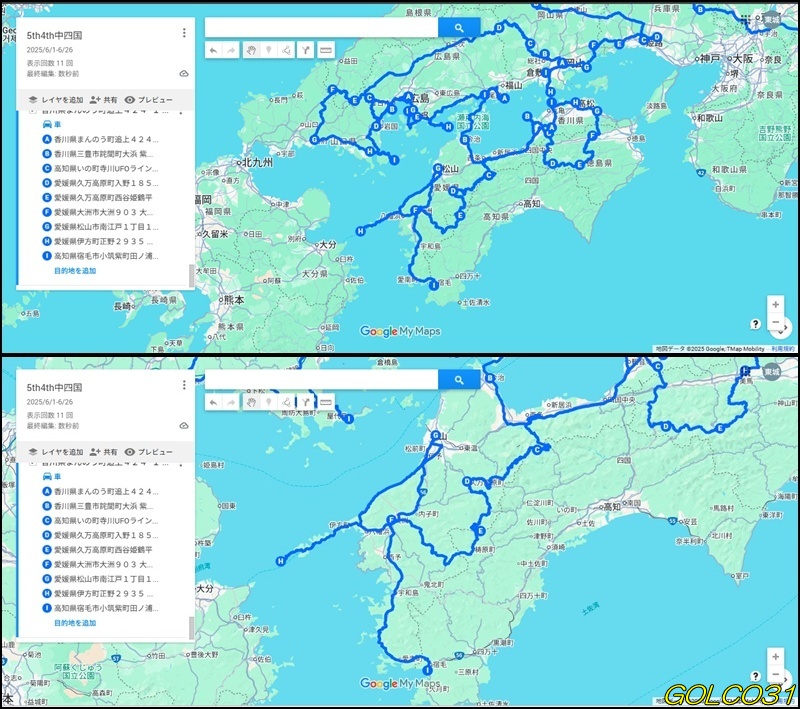Click 共有 share button in the lower panel

[103, 452]
